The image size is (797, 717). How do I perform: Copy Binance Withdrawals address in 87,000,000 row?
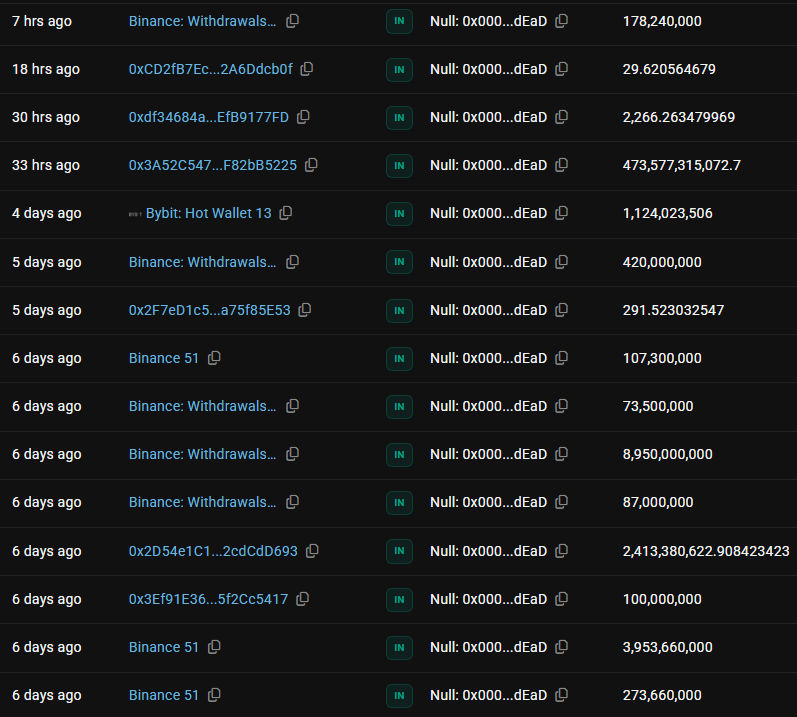click(x=292, y=502)
